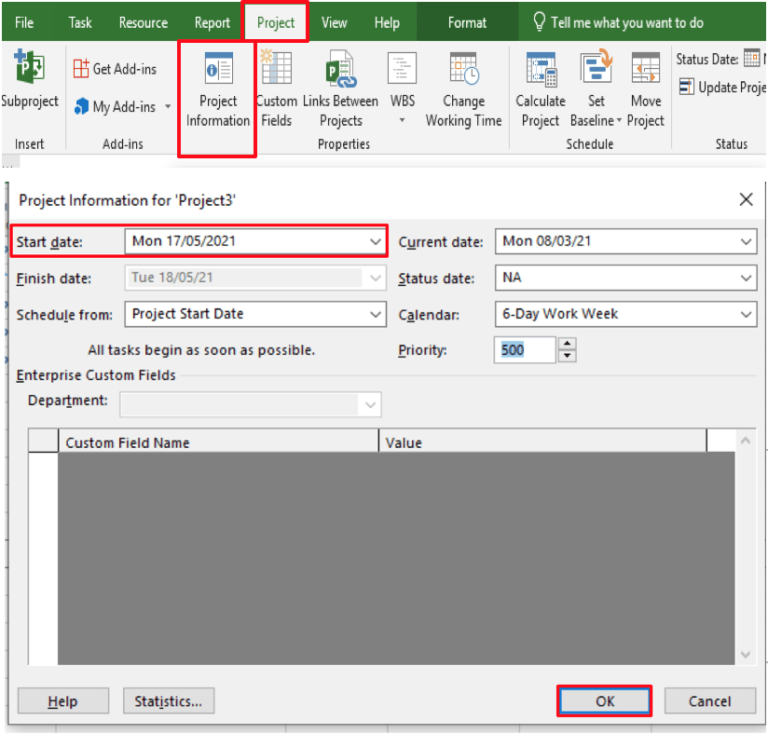The image size is (768, 734).
Task: Increase the Priority spinner value
Action: click(568, 344)
